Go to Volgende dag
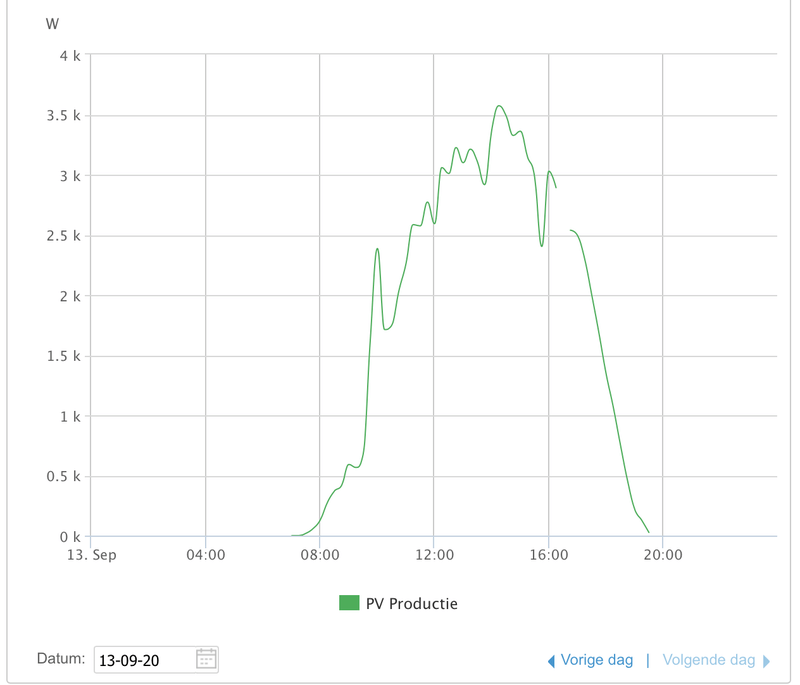800x685 pixels. [708, 660]
